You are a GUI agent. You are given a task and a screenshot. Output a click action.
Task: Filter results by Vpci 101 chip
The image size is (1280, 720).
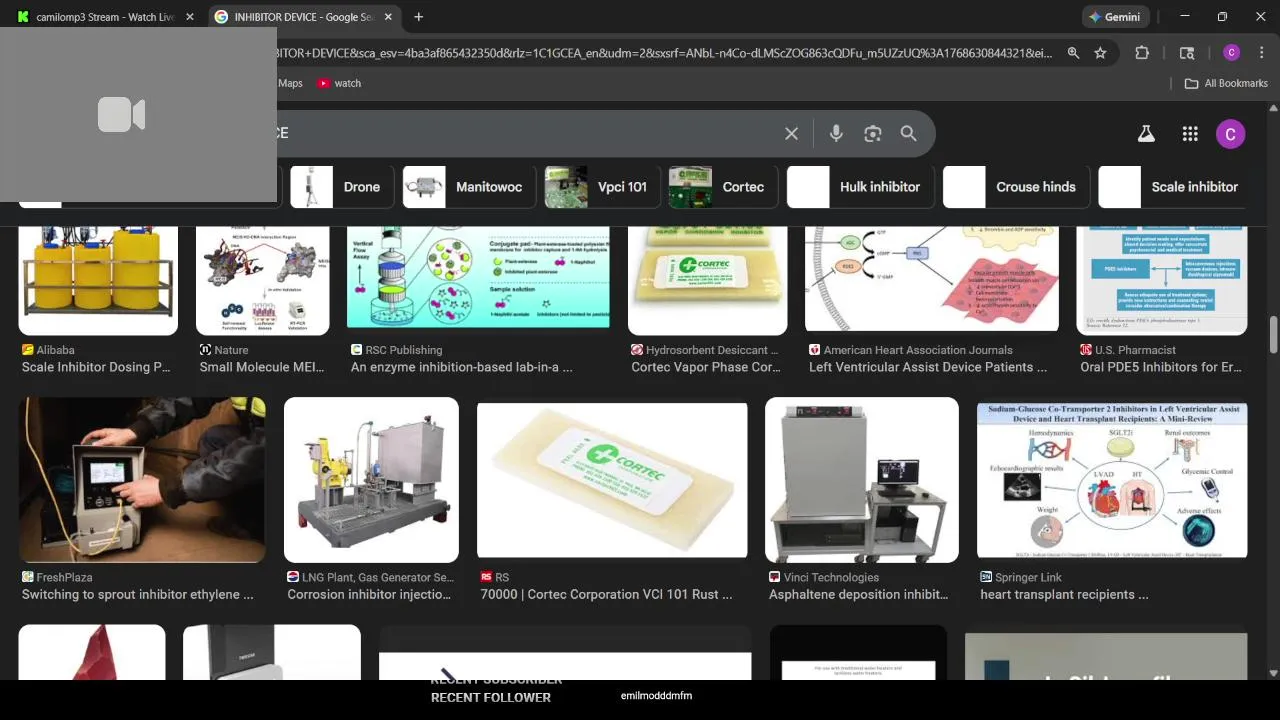[x=601, y=187]
